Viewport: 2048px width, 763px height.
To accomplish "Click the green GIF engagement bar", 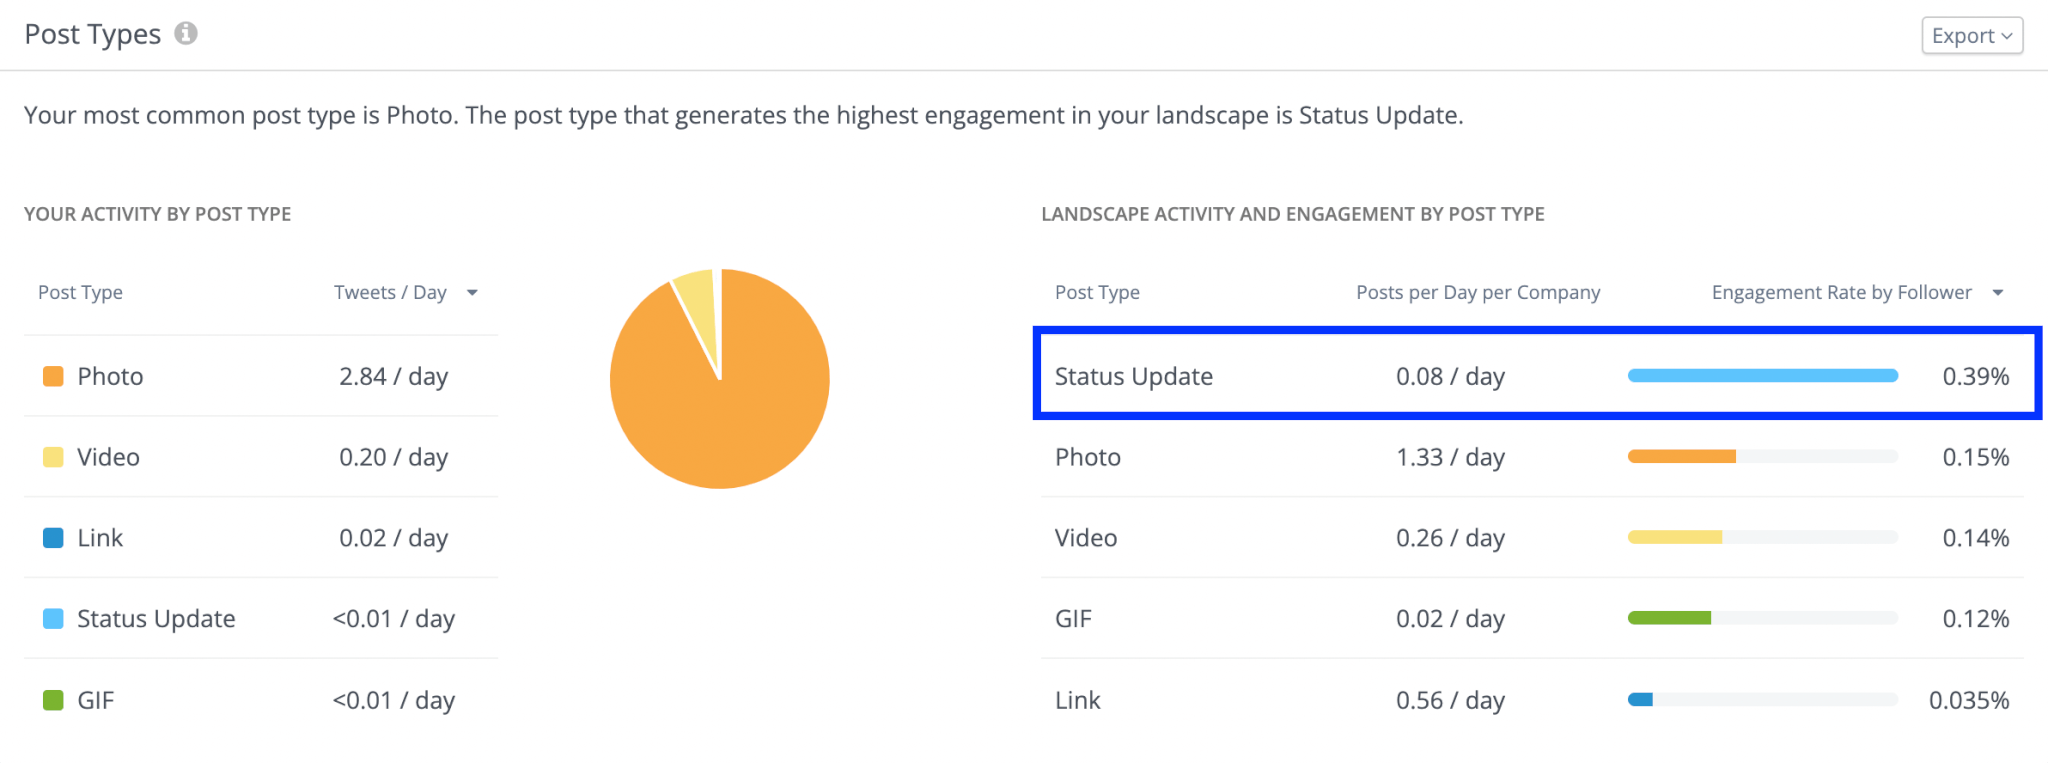I will pos(1669,619).
